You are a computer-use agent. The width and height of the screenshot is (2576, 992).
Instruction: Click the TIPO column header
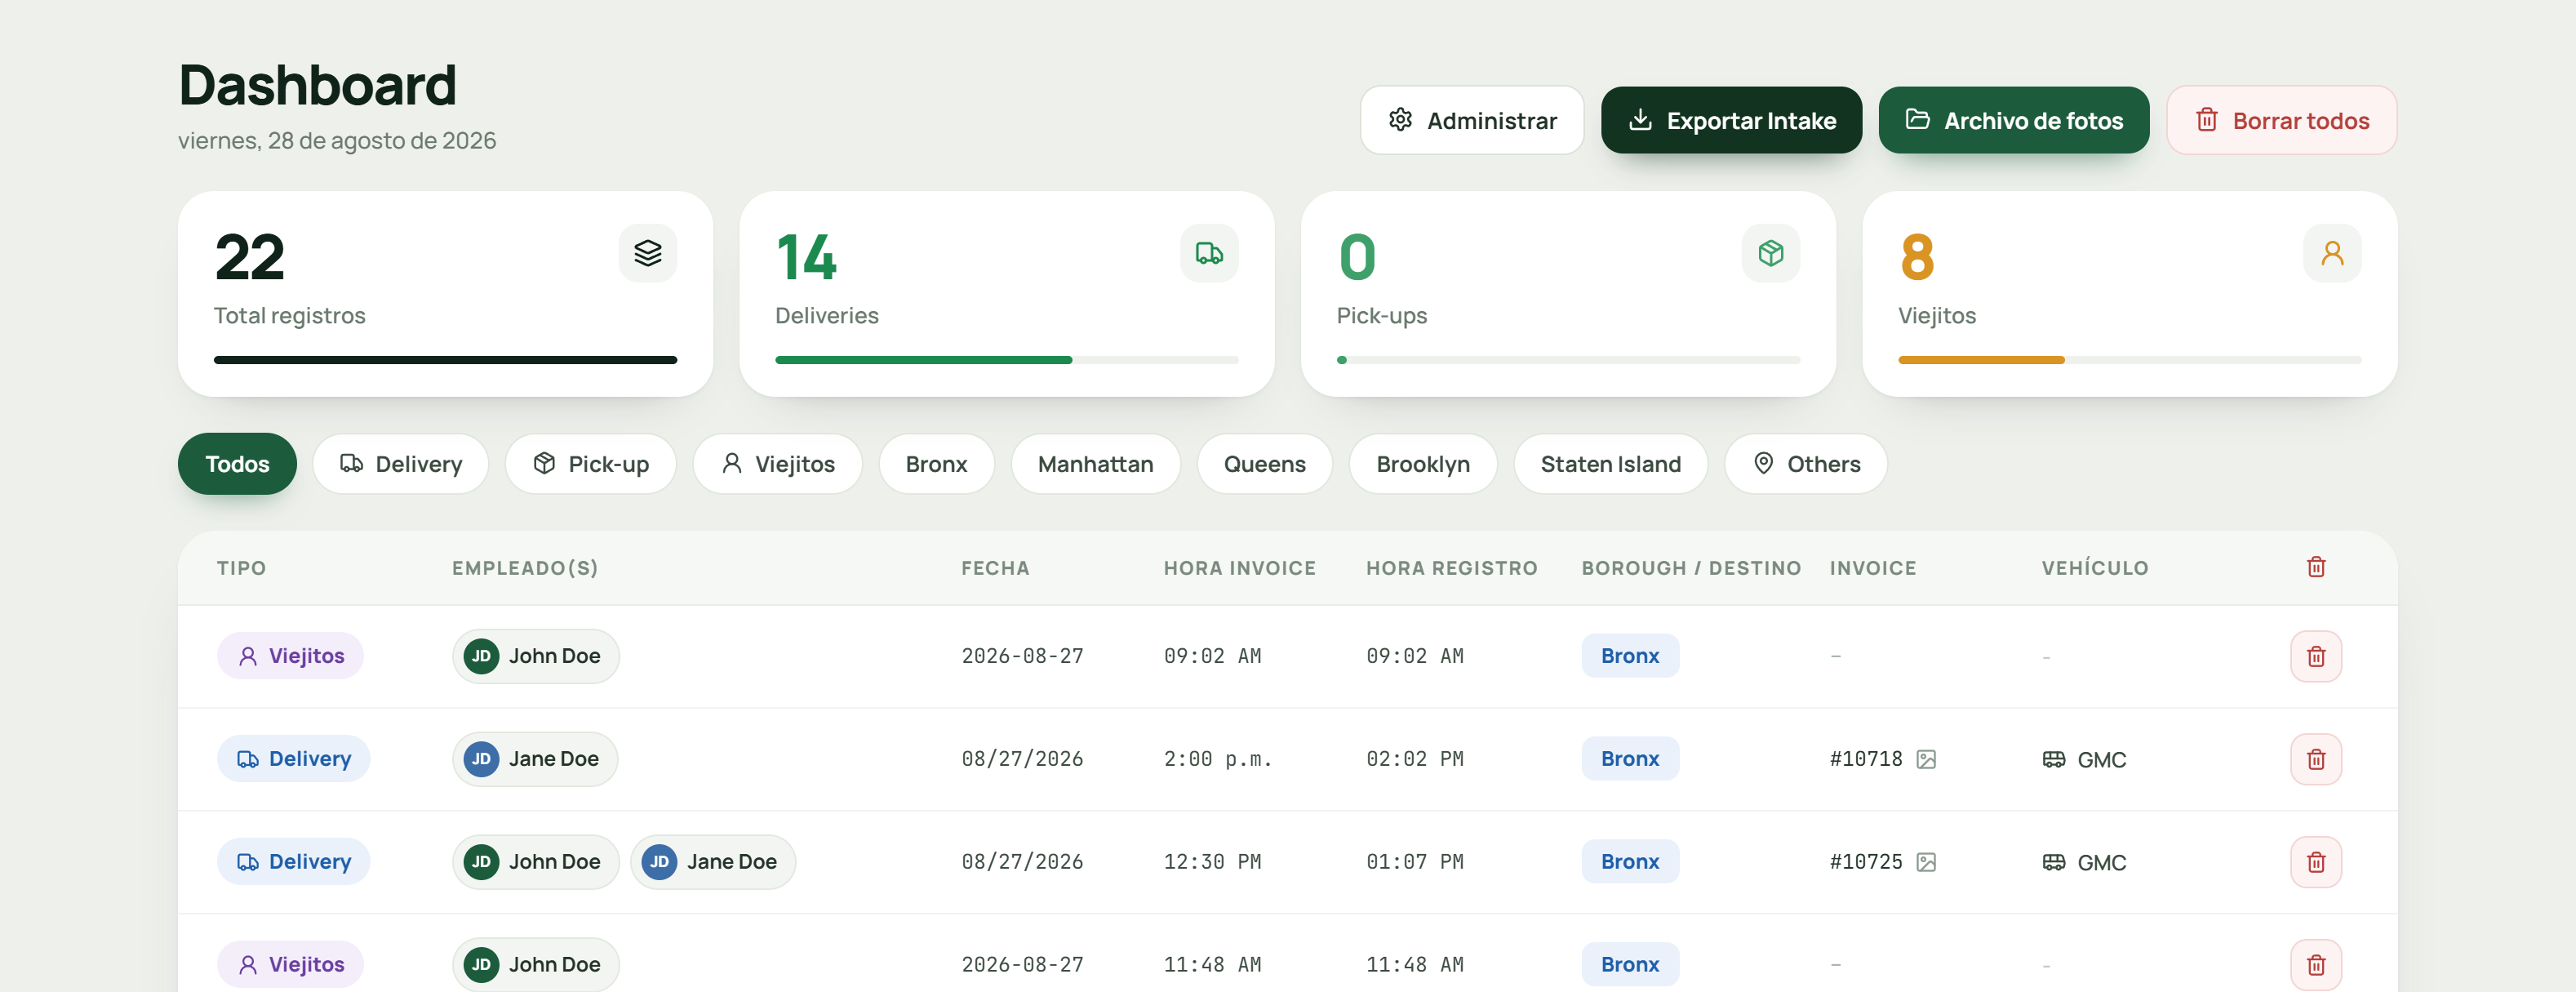coord(241,568)
